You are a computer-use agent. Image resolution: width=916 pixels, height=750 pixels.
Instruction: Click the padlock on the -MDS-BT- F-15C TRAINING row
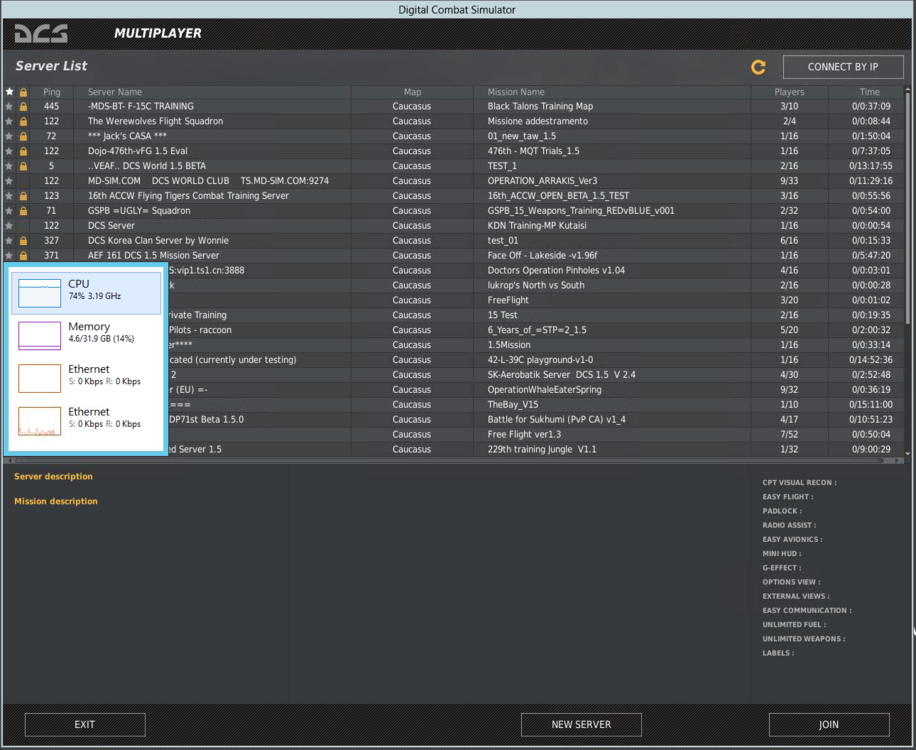coord(23,106)
